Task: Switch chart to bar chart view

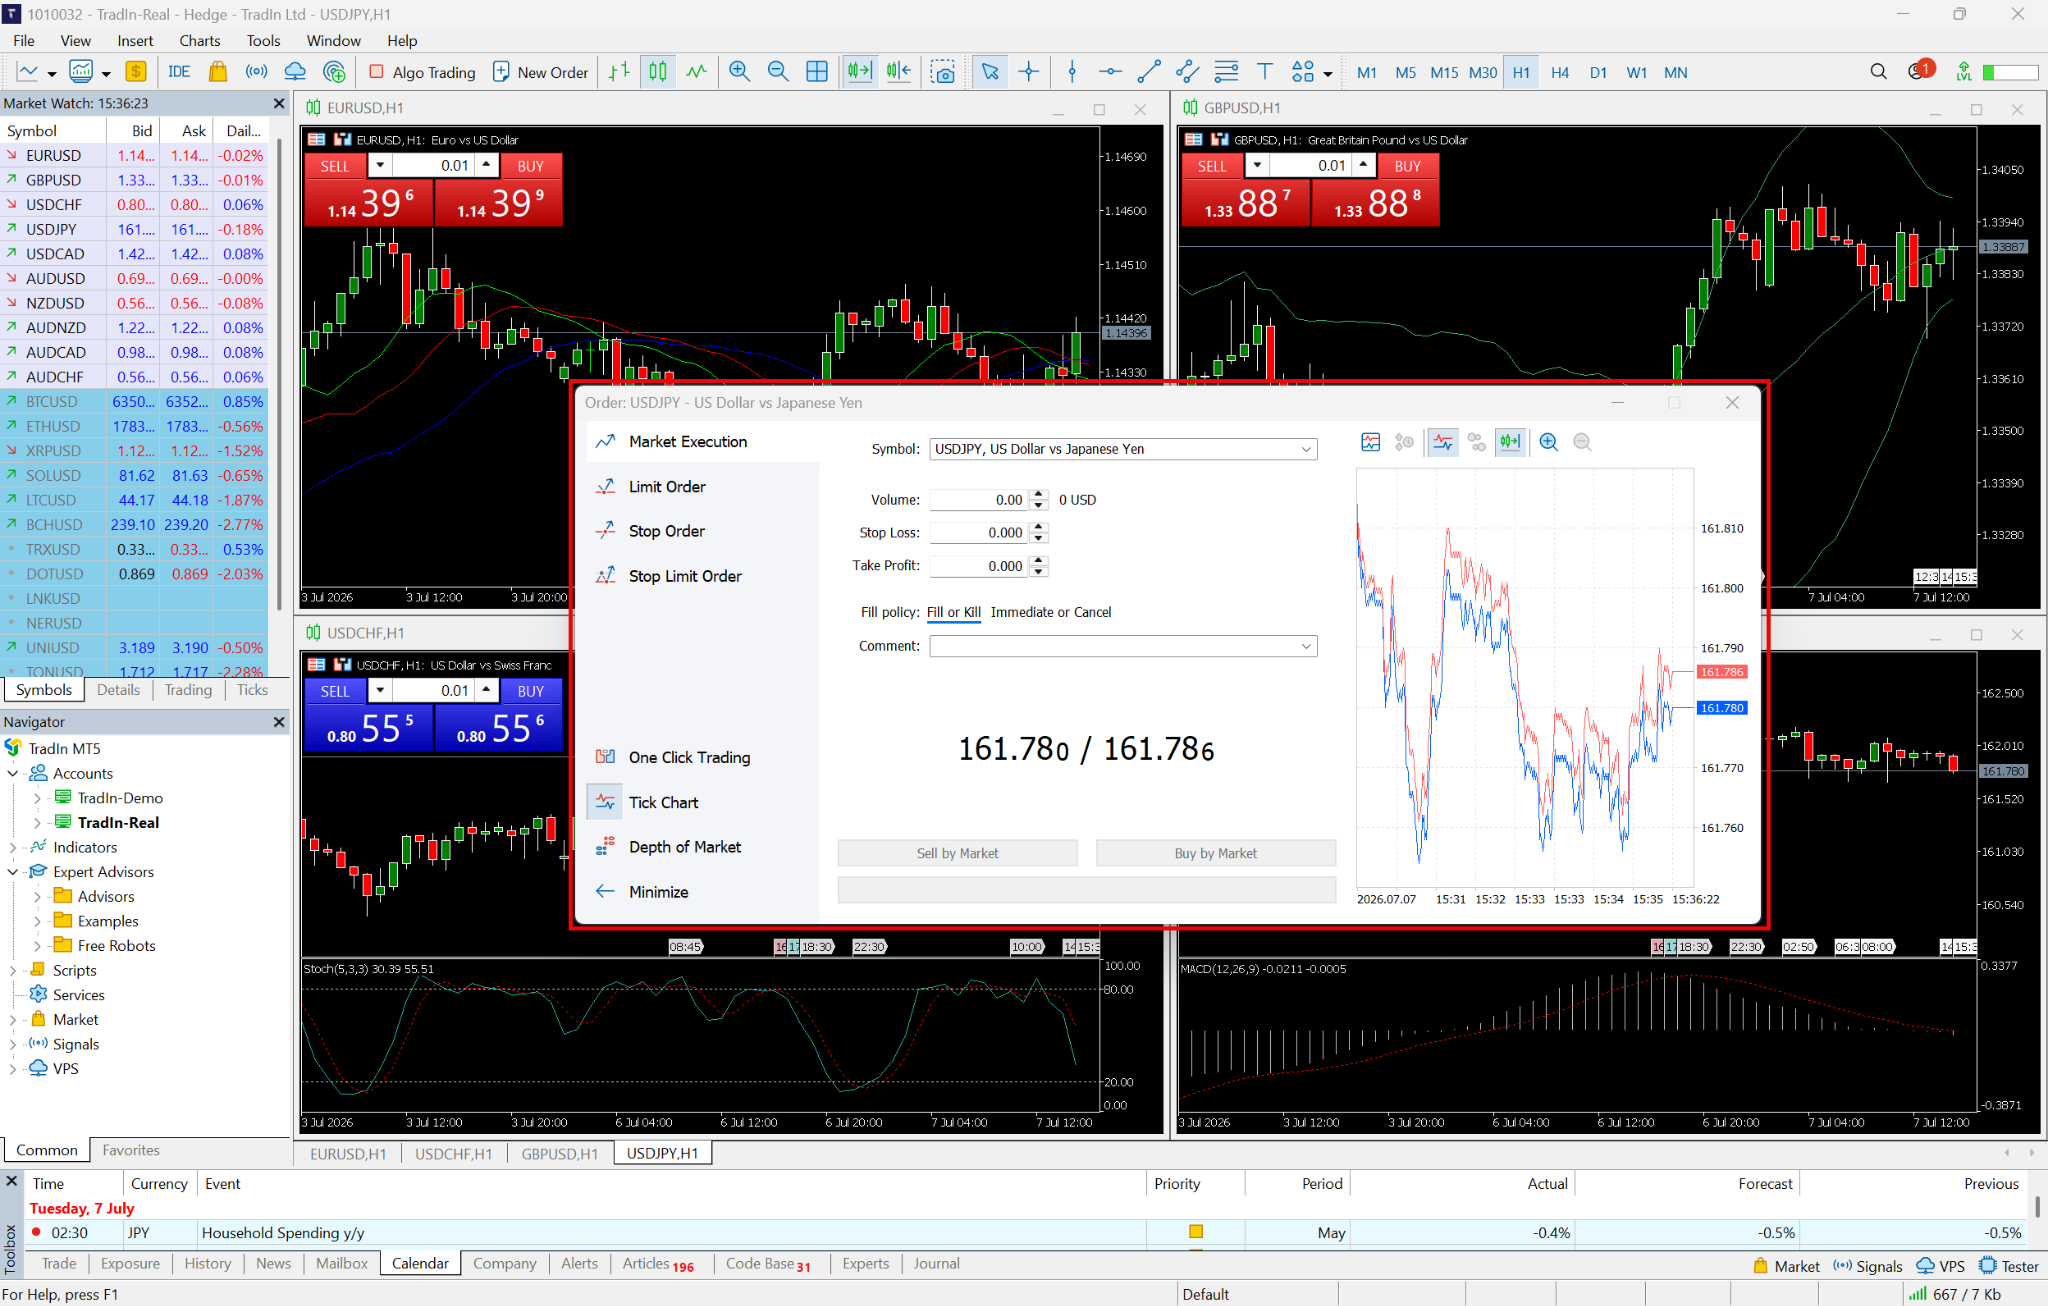Action: (620, 72)
